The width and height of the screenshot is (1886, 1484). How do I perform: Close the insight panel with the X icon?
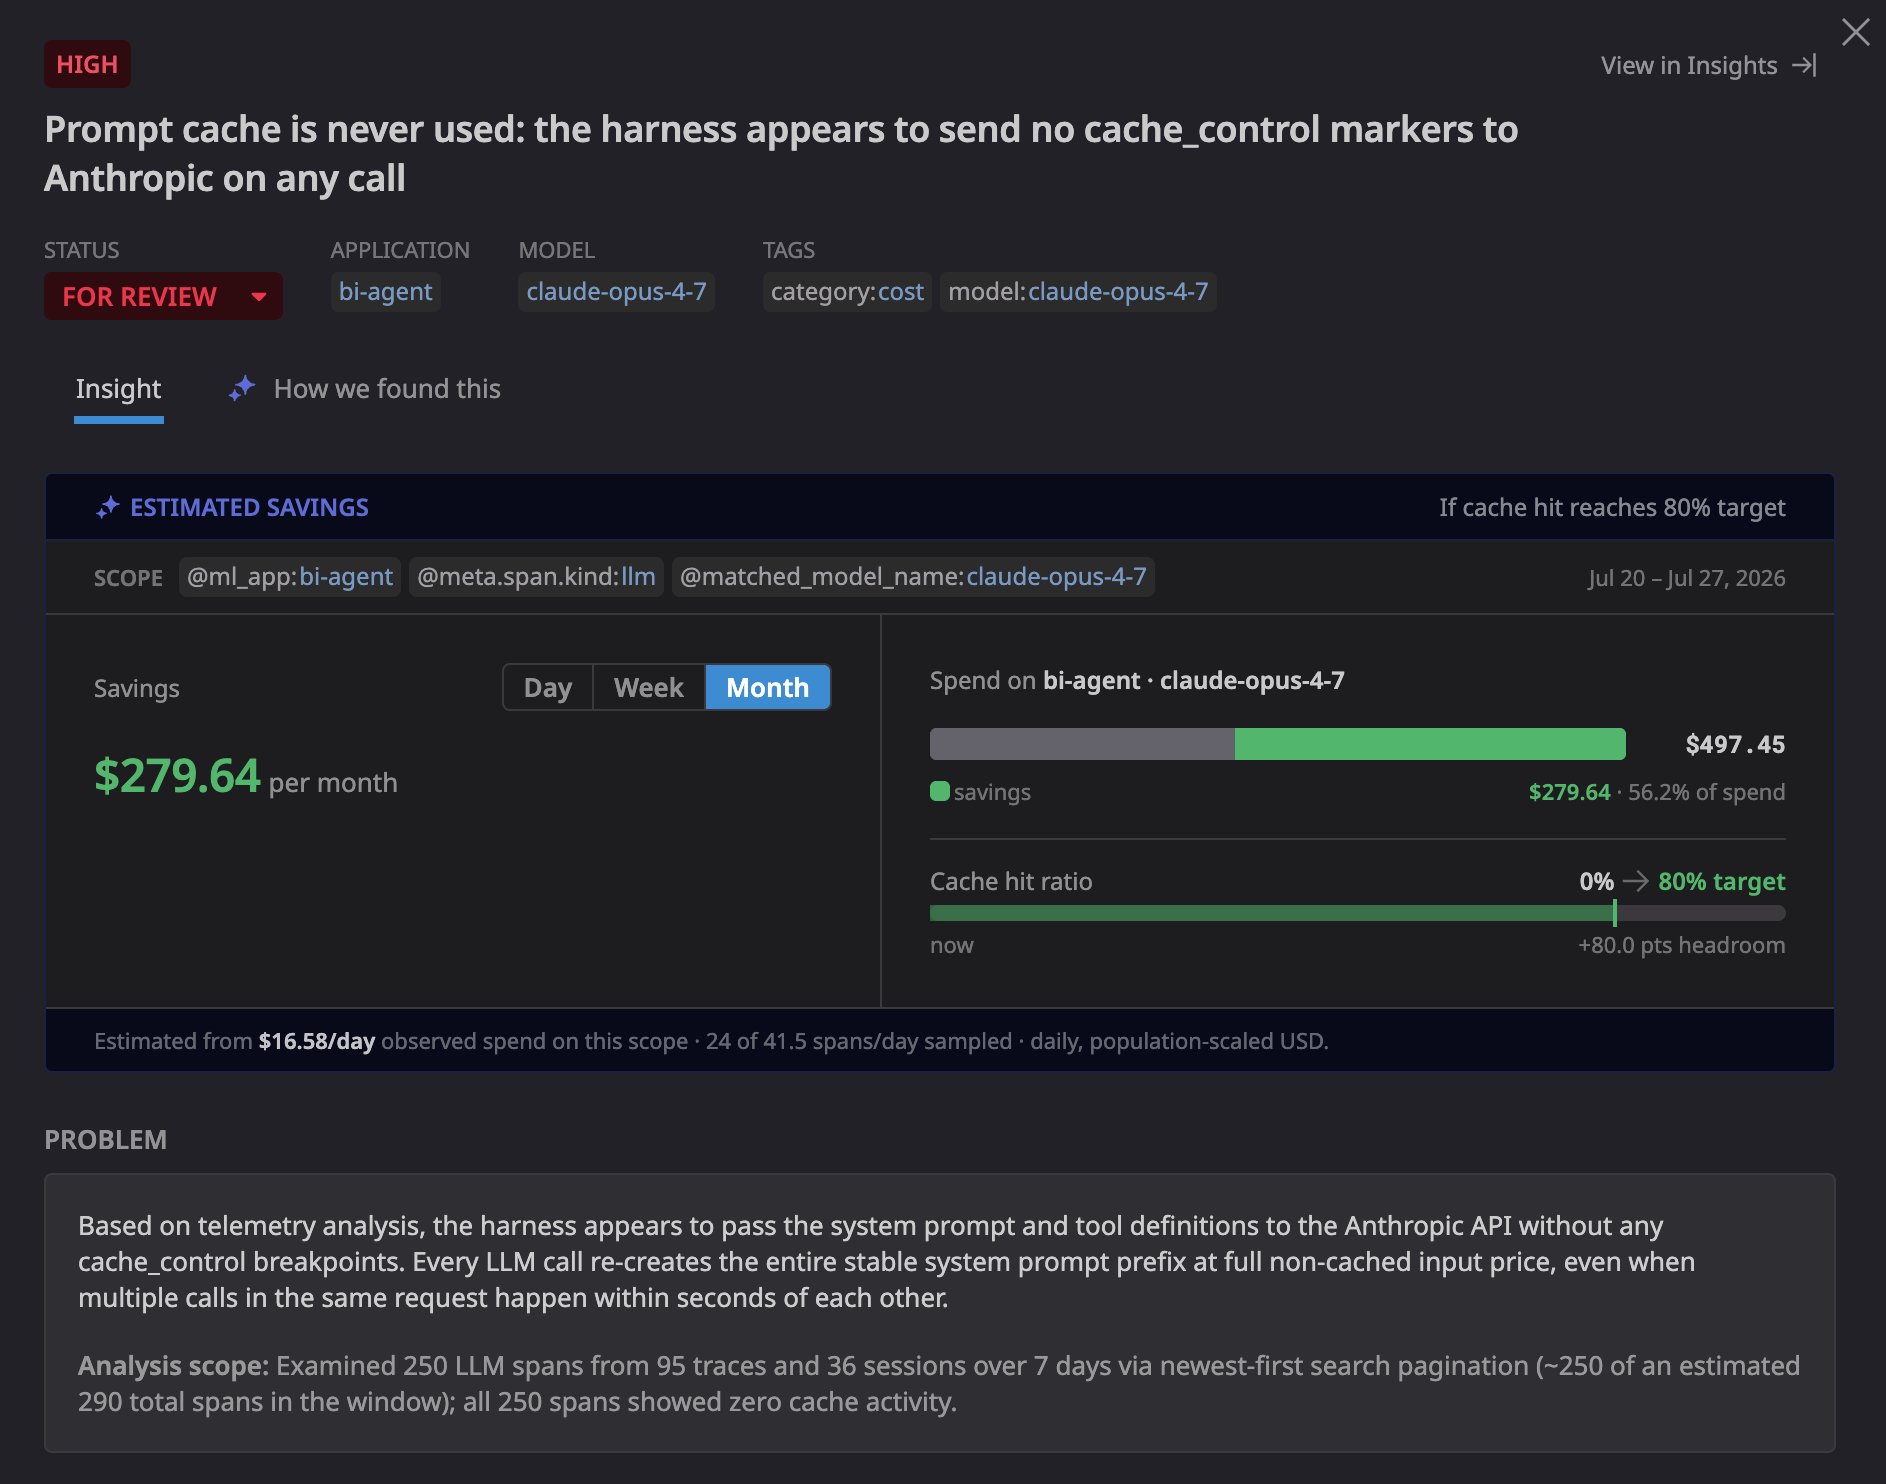[1856, 32]
